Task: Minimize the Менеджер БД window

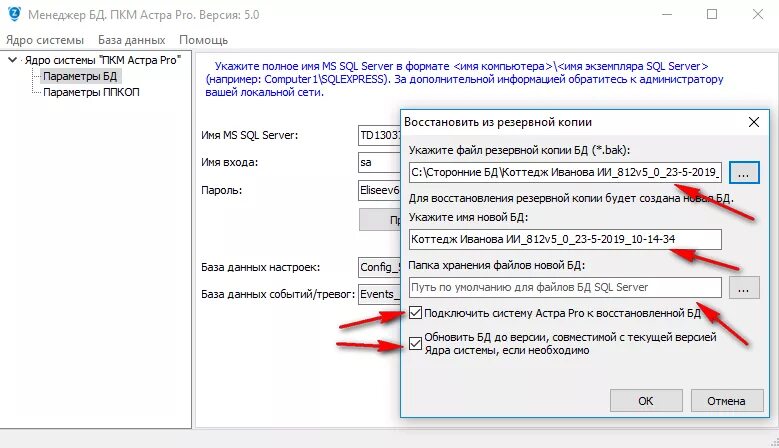Action: pos(667,14)
